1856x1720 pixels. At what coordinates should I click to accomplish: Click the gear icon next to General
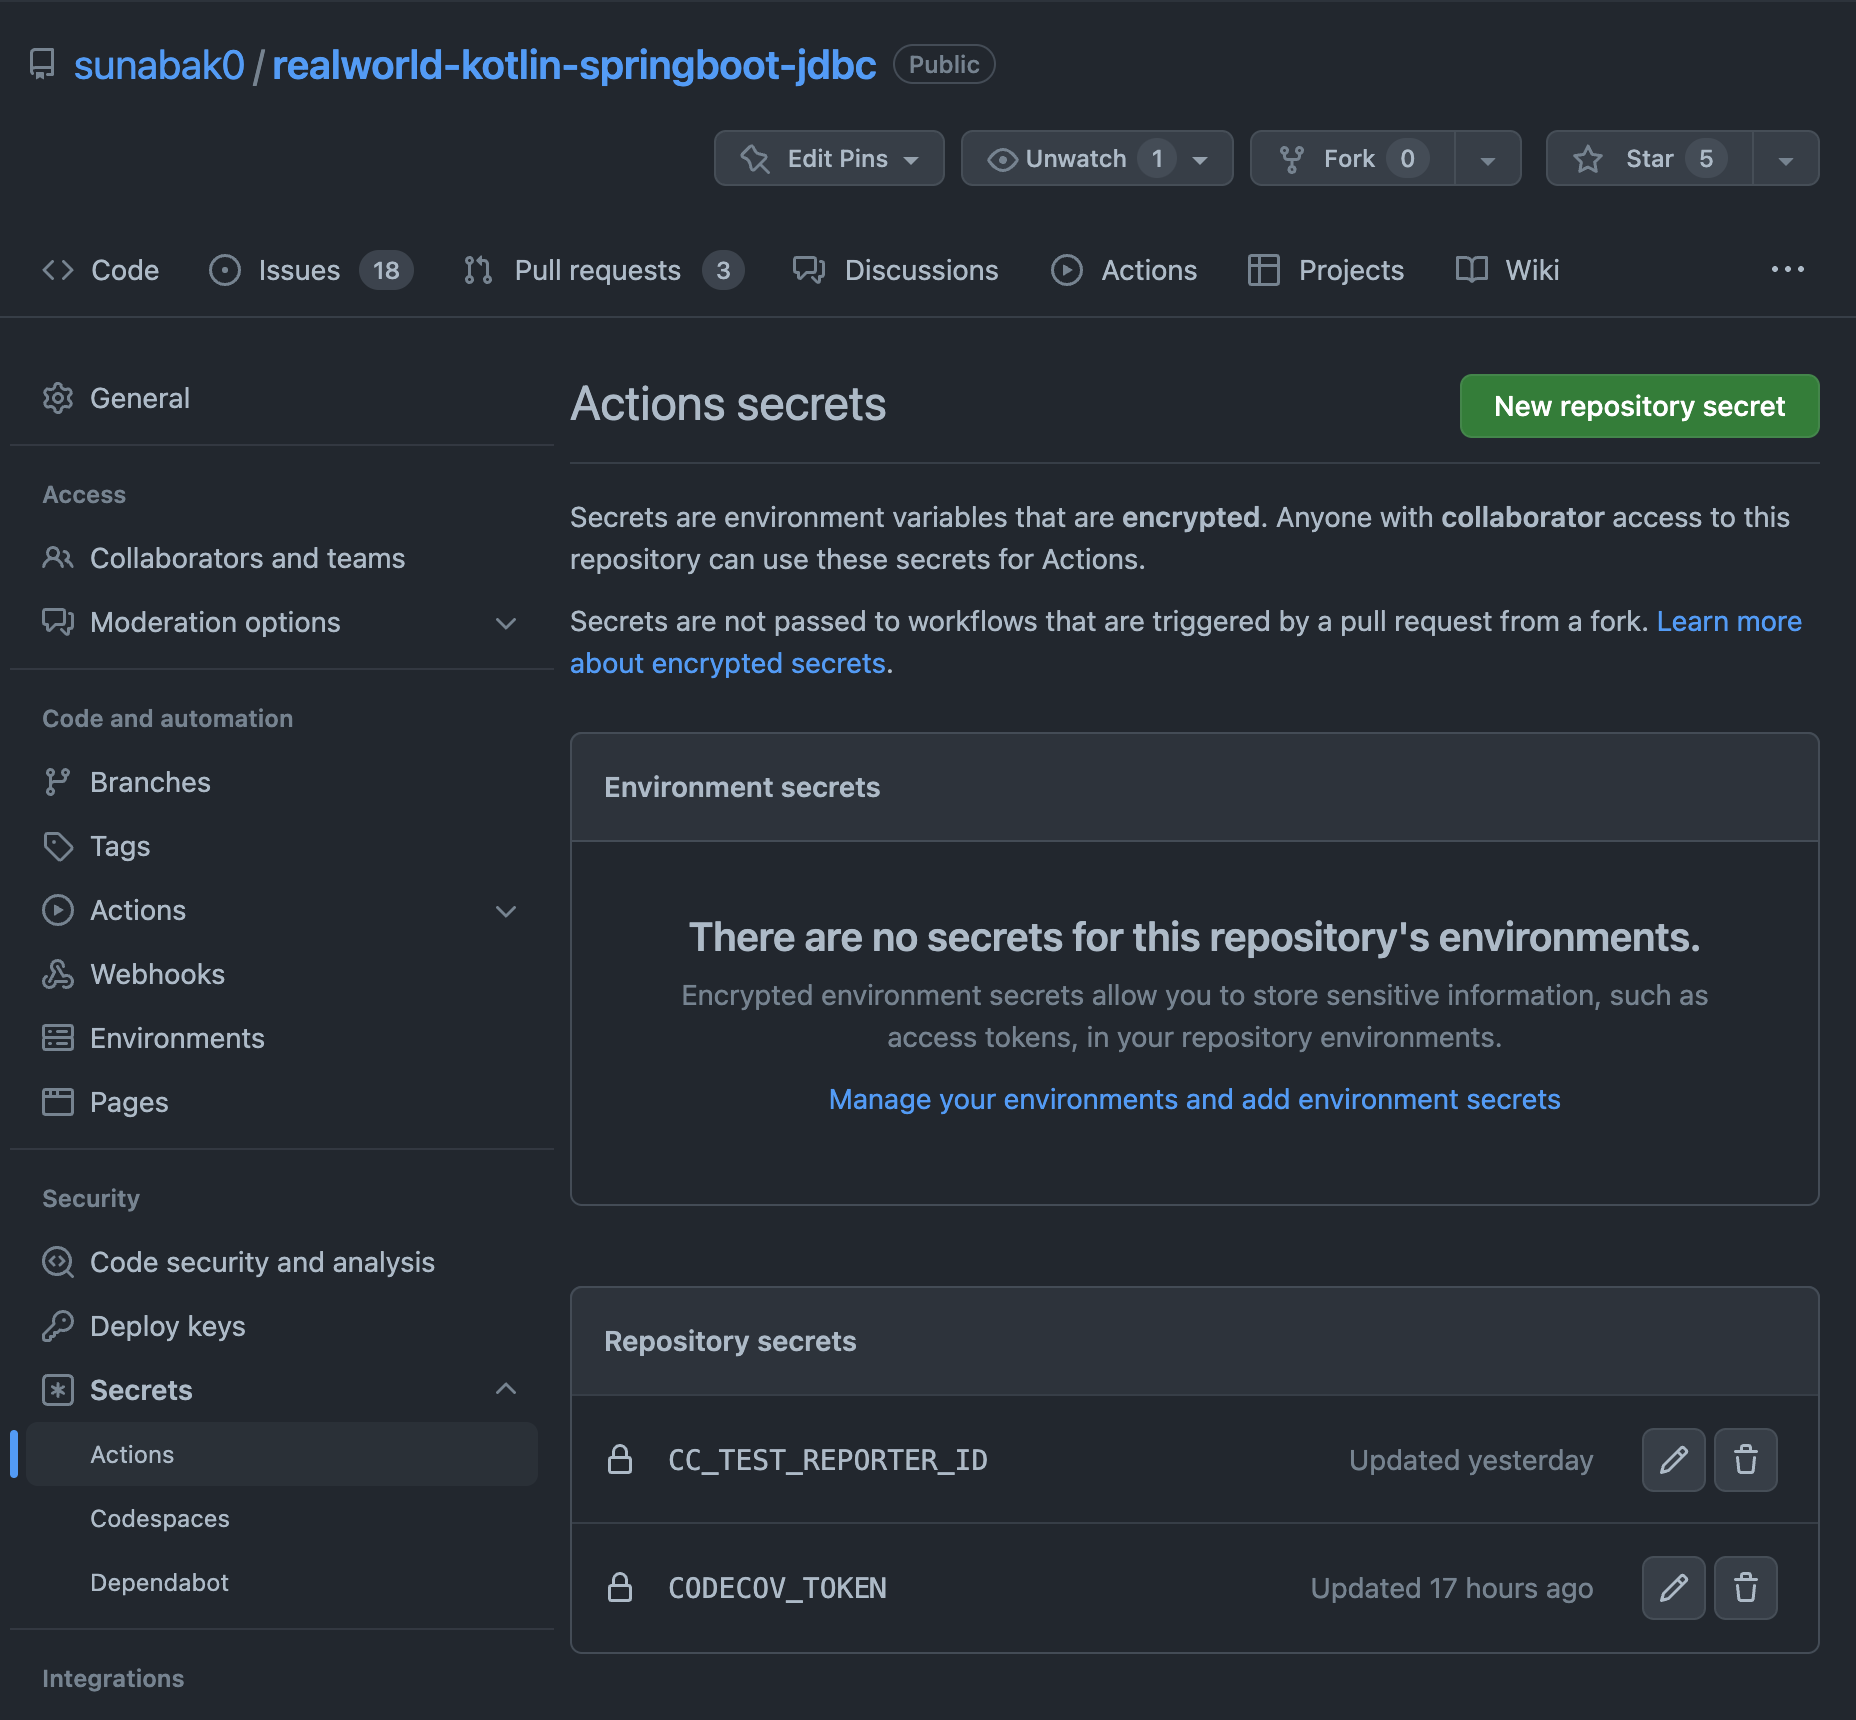click(x=58, y=397)
